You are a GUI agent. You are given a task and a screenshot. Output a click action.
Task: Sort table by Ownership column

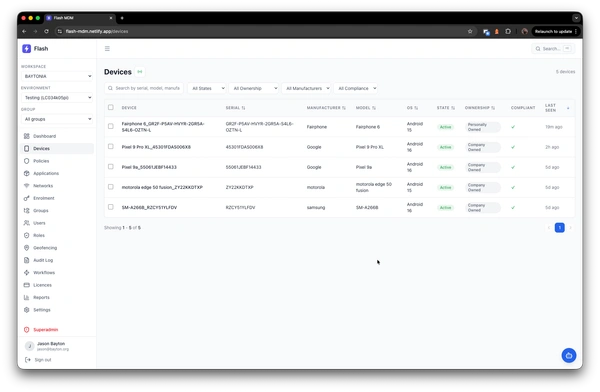(x=480, y=108)
